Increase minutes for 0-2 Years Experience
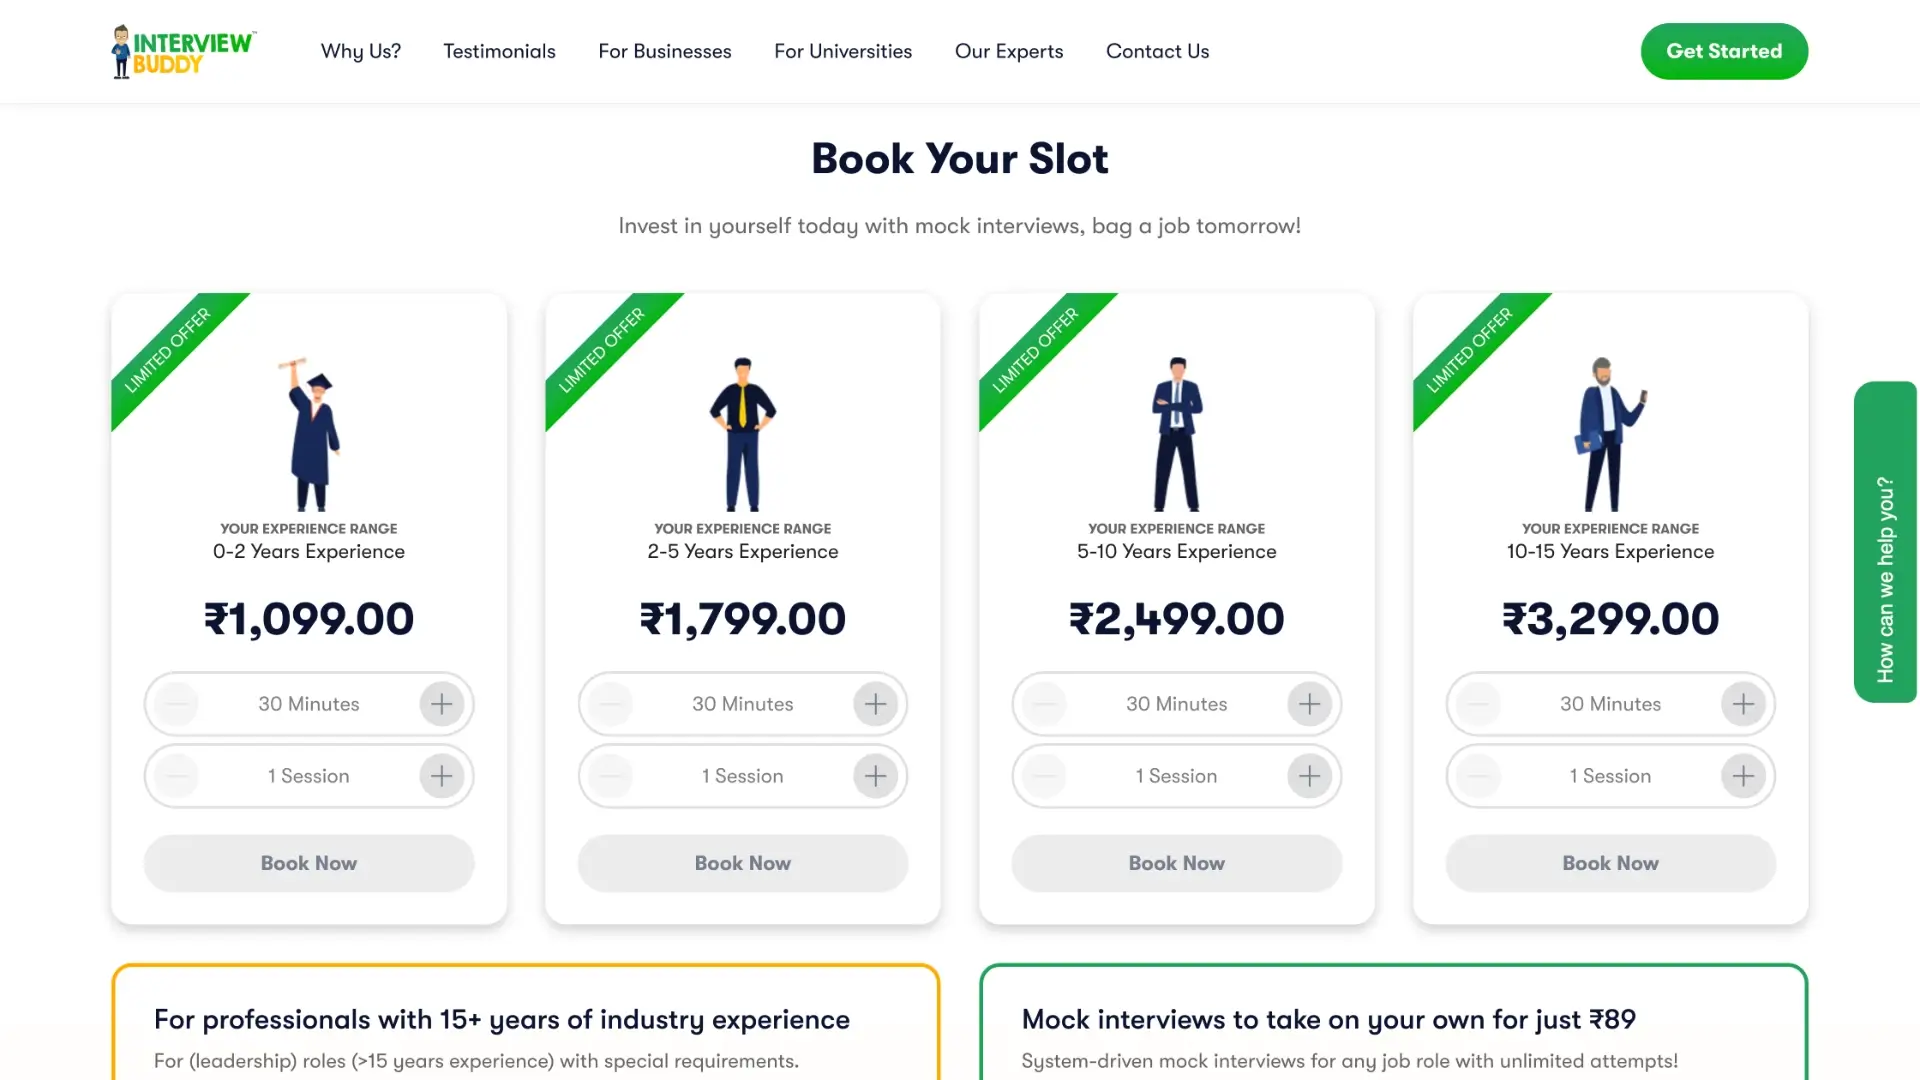1920x1080 pixels. (441, 704)
